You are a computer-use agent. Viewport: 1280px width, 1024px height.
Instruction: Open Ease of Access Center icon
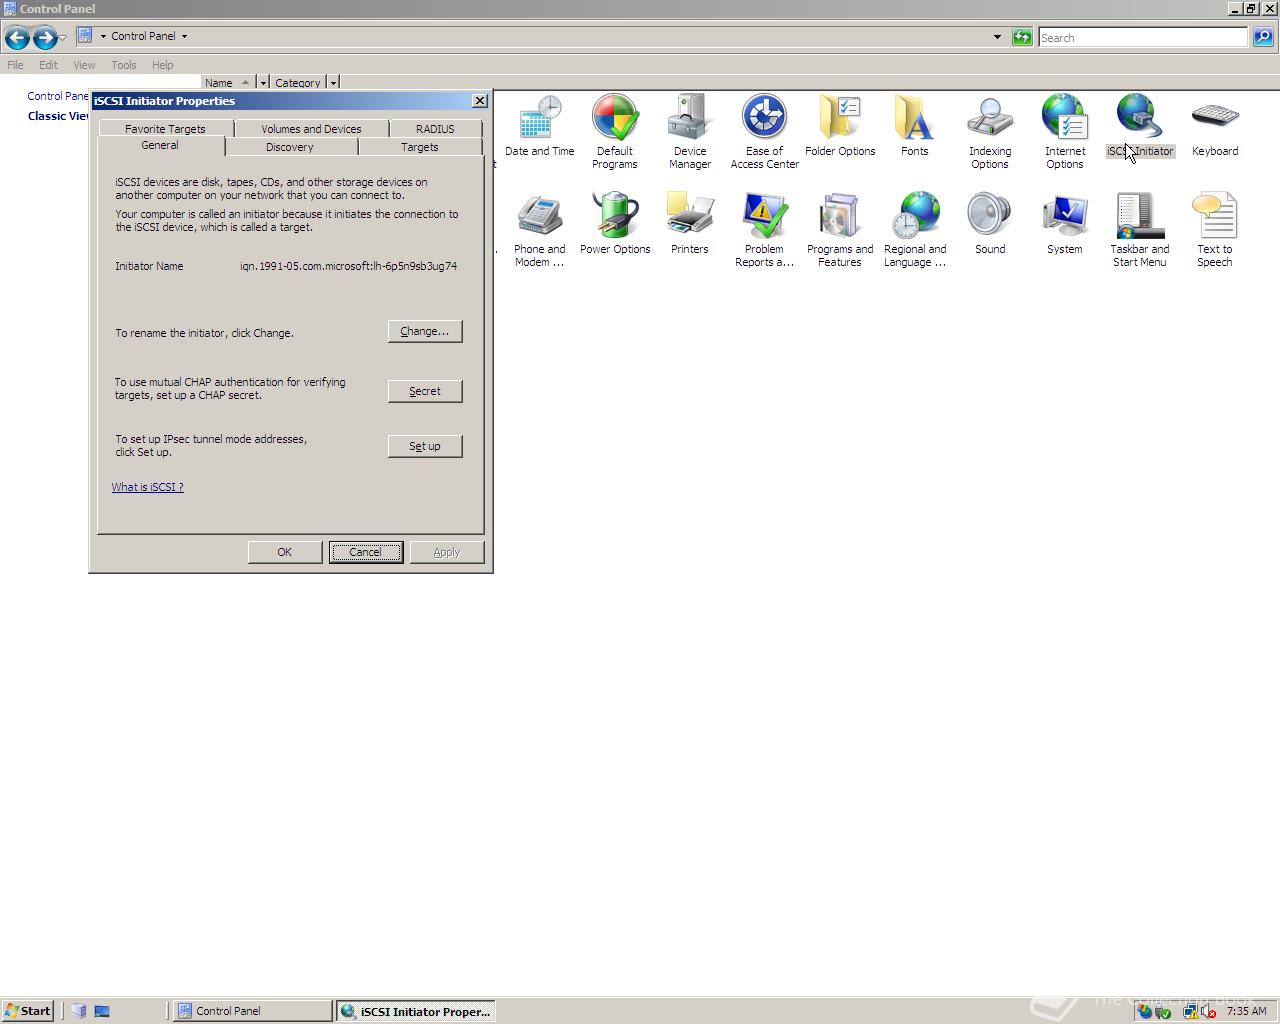(x=765, y=132)
